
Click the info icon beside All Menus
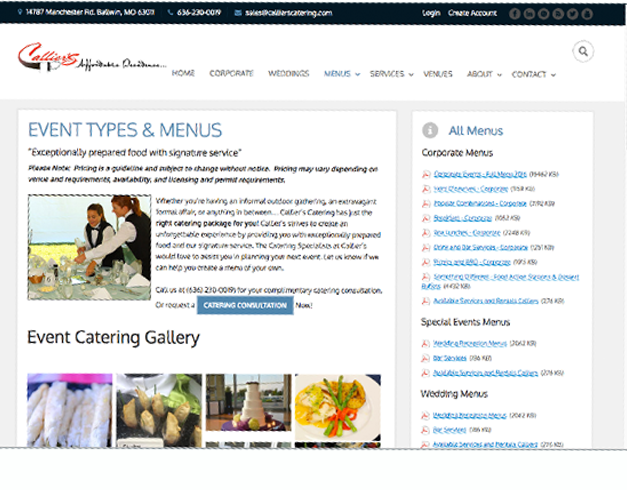coord(430,130)
